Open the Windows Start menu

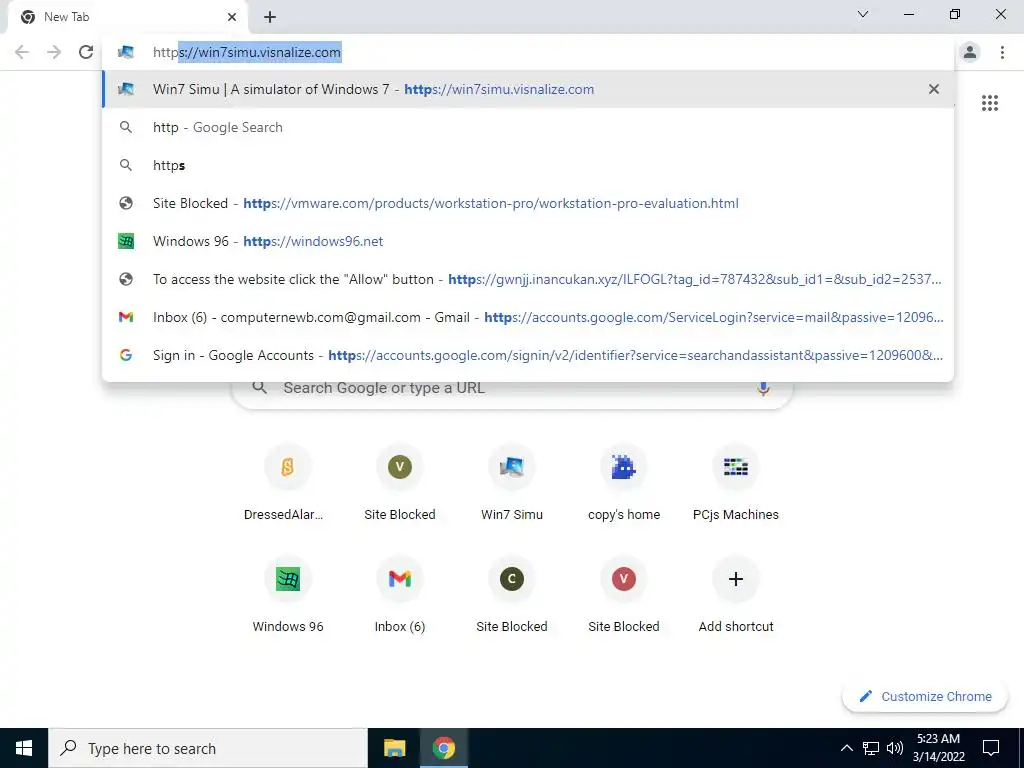[x=24, y=748]
